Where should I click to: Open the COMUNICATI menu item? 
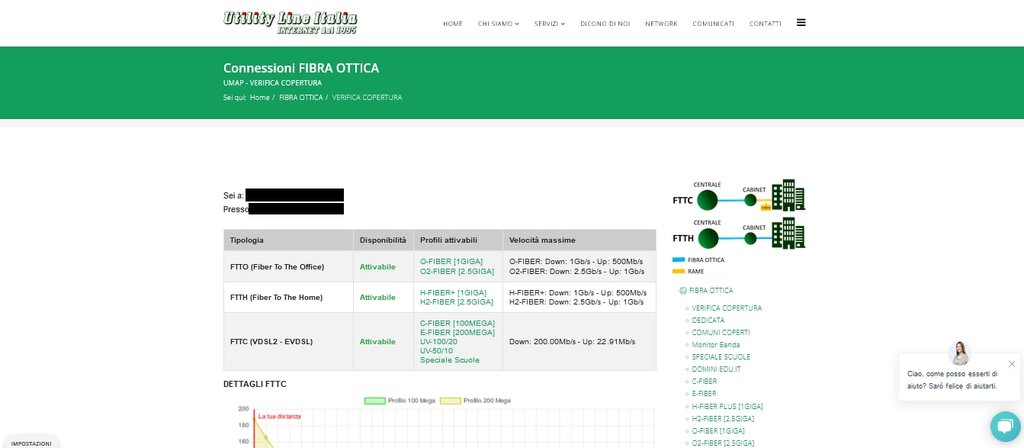pos(713,24)
